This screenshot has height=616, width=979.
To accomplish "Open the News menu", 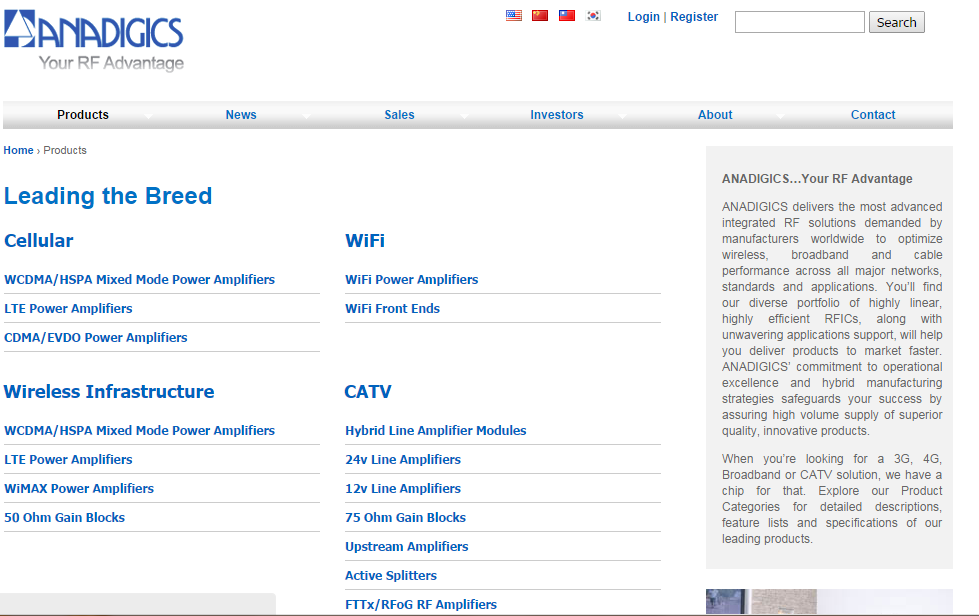I will tap(241, 115).
